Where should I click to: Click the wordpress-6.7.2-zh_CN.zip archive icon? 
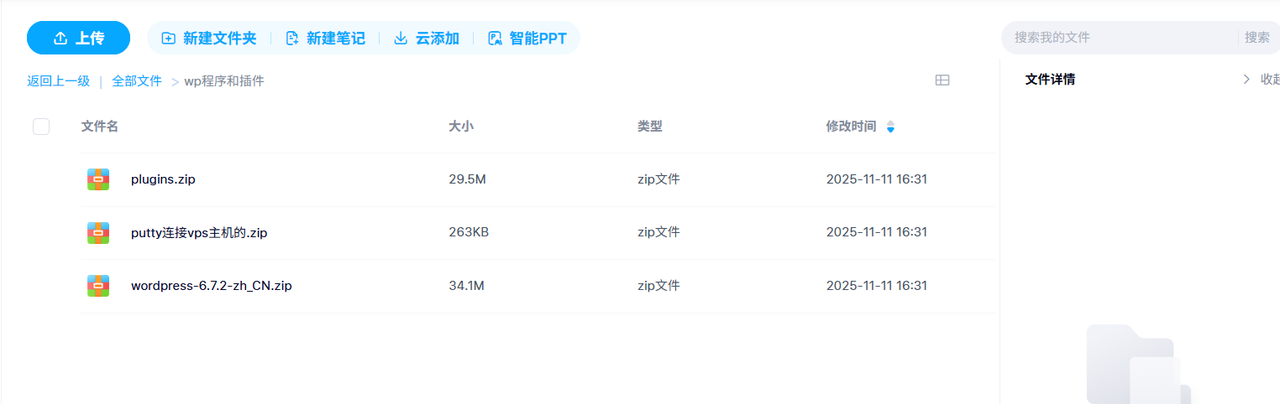point(98,286)
